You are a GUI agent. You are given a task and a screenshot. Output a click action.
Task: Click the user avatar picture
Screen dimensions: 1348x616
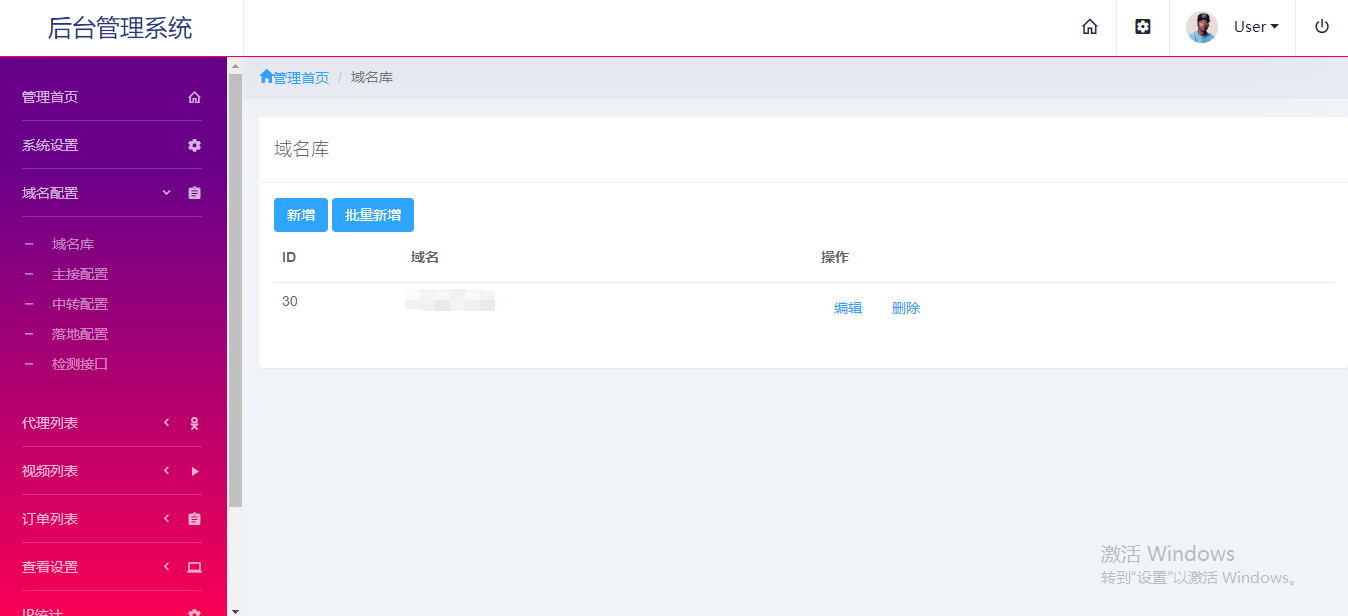(1202, 27)
